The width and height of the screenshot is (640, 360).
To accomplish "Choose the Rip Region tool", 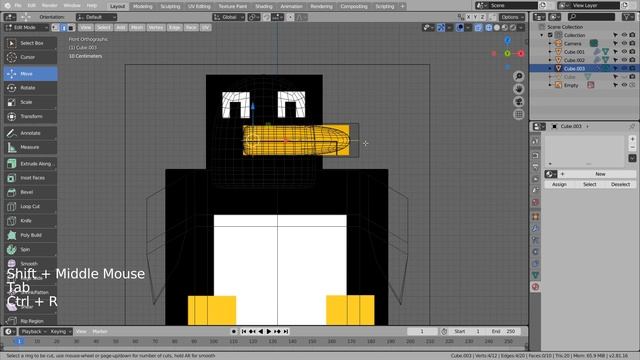I will [31, 321].
